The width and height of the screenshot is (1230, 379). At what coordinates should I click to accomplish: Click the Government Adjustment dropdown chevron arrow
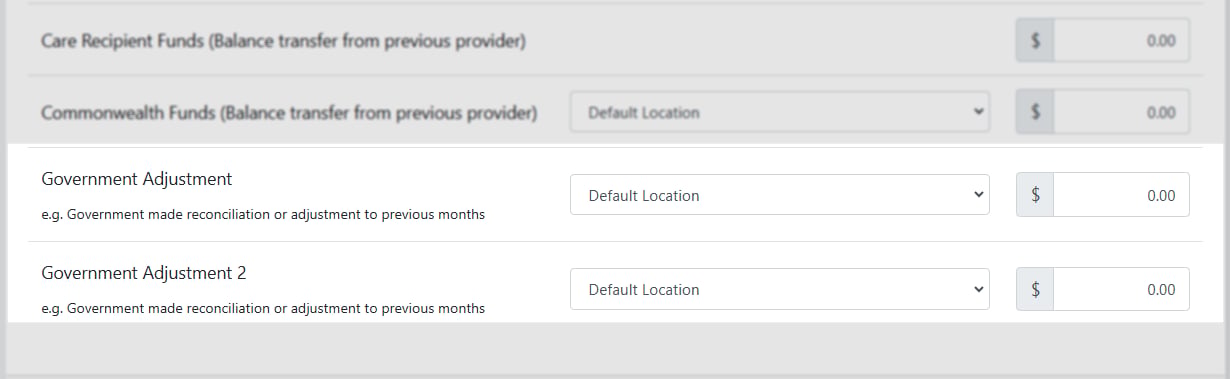(978, 195)
